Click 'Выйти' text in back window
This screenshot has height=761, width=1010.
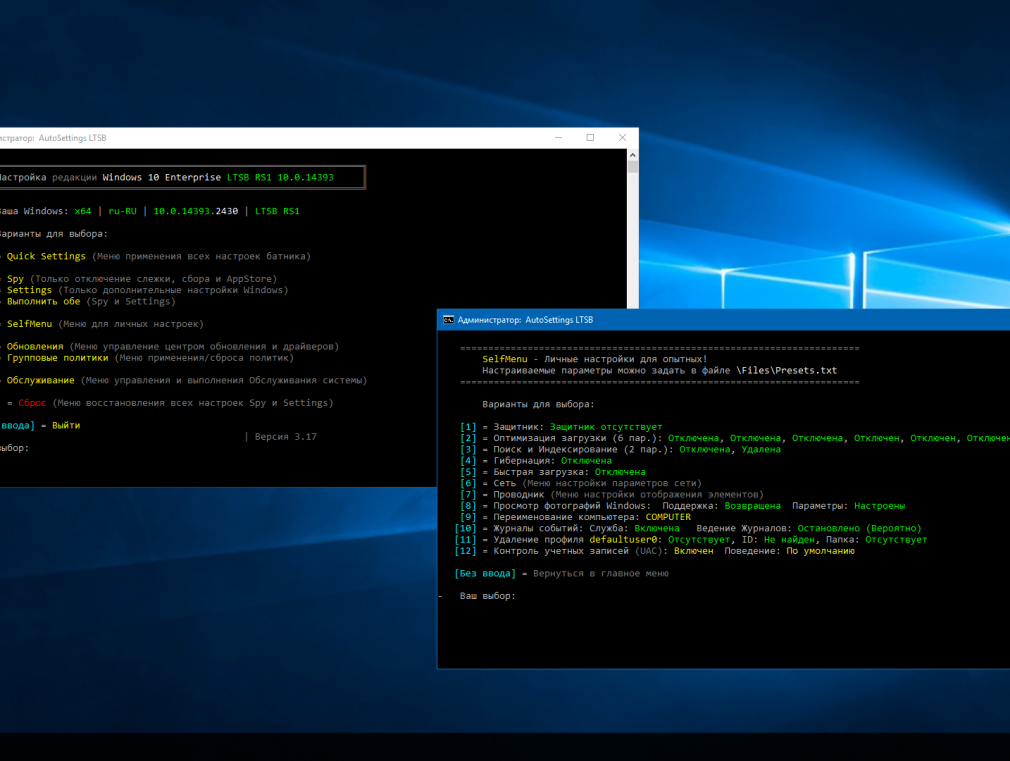(x=66, y=425)
